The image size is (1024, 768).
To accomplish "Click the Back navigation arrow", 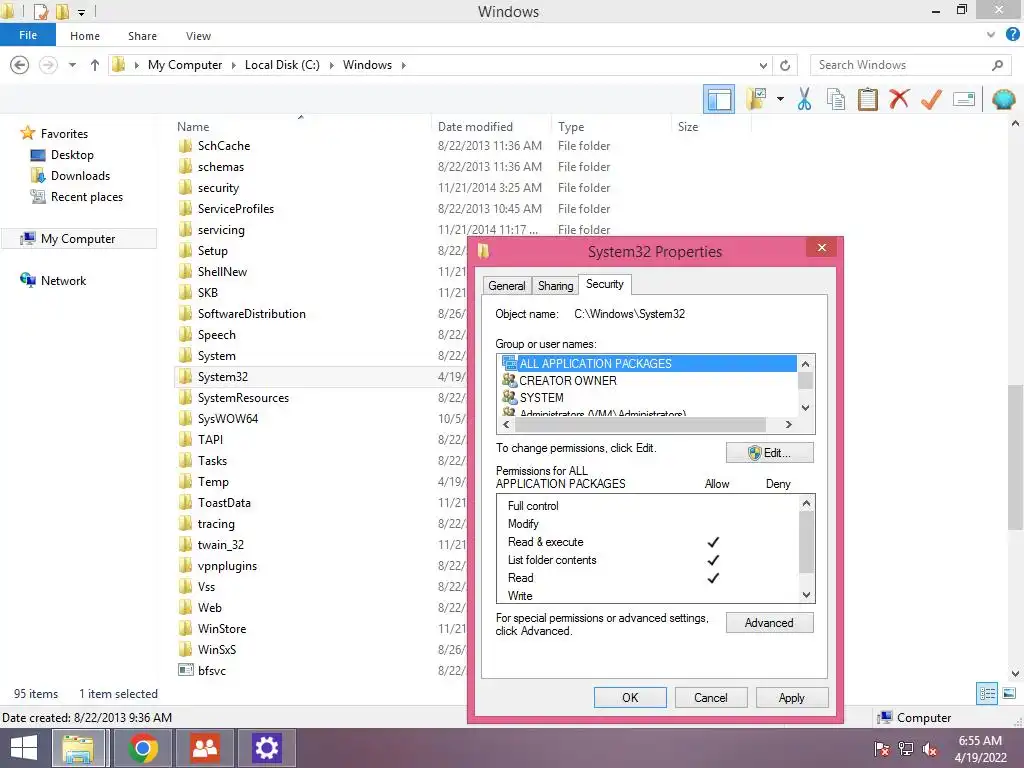I will (20, 65).
